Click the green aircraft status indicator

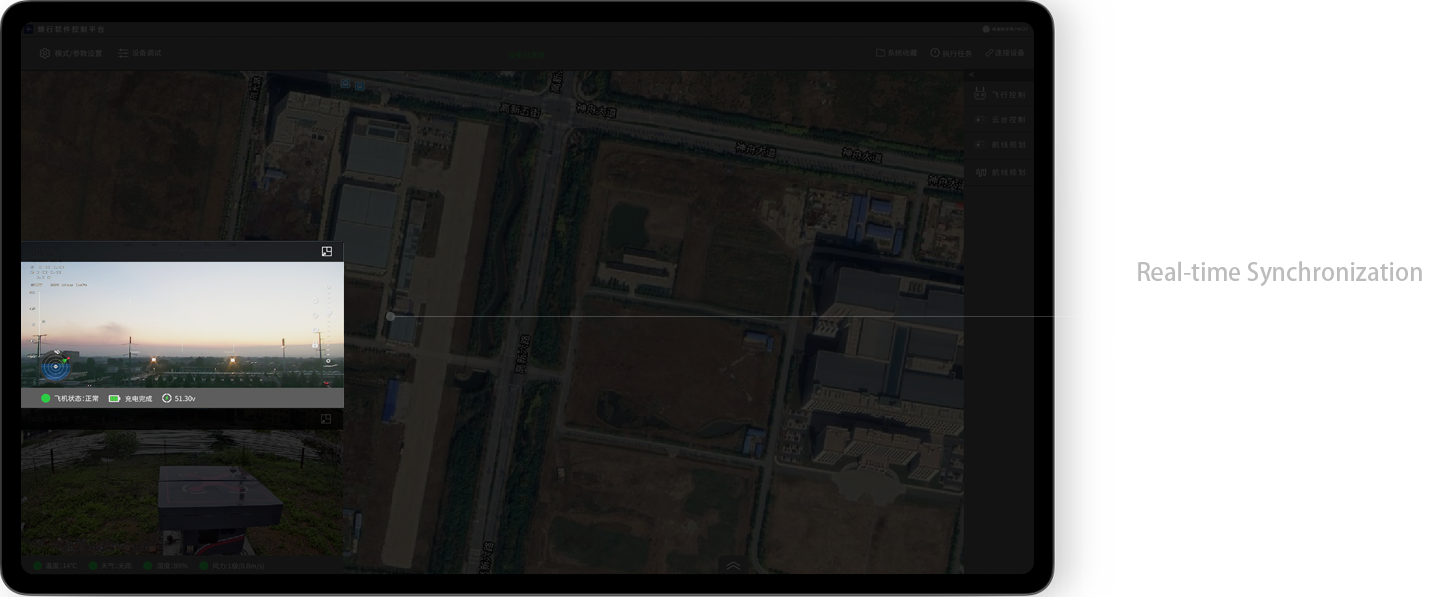coord(46,398)
